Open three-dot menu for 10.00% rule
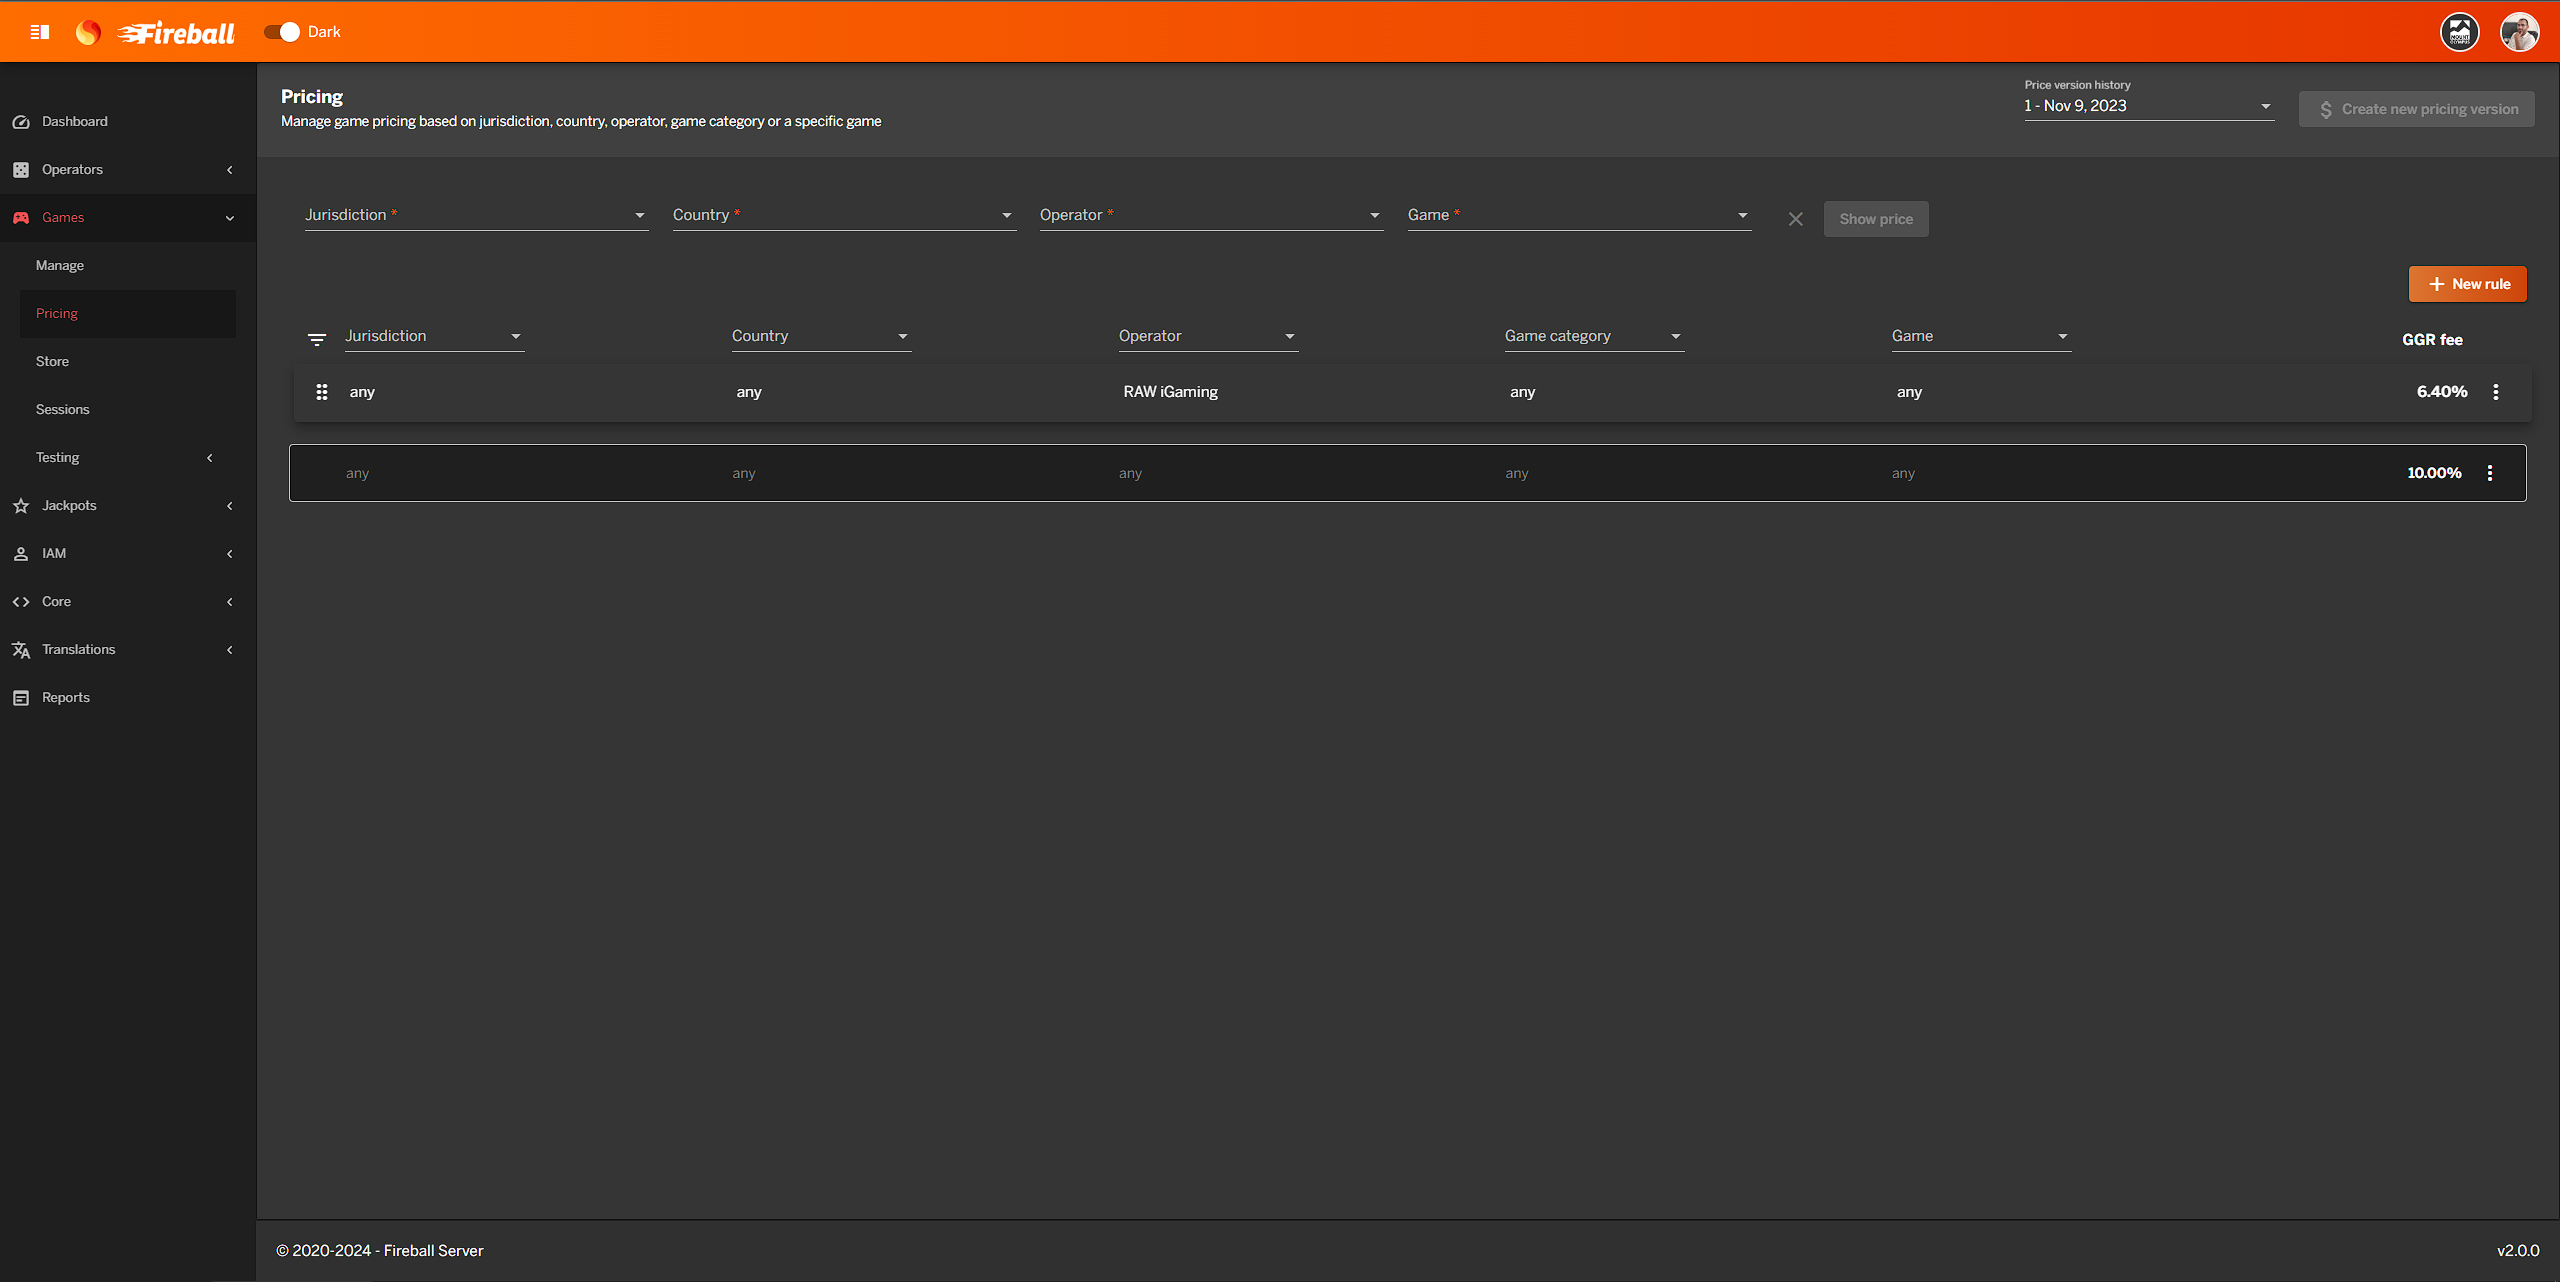This screenshot has width=2560, height=1282. (x=2490, y=473)
